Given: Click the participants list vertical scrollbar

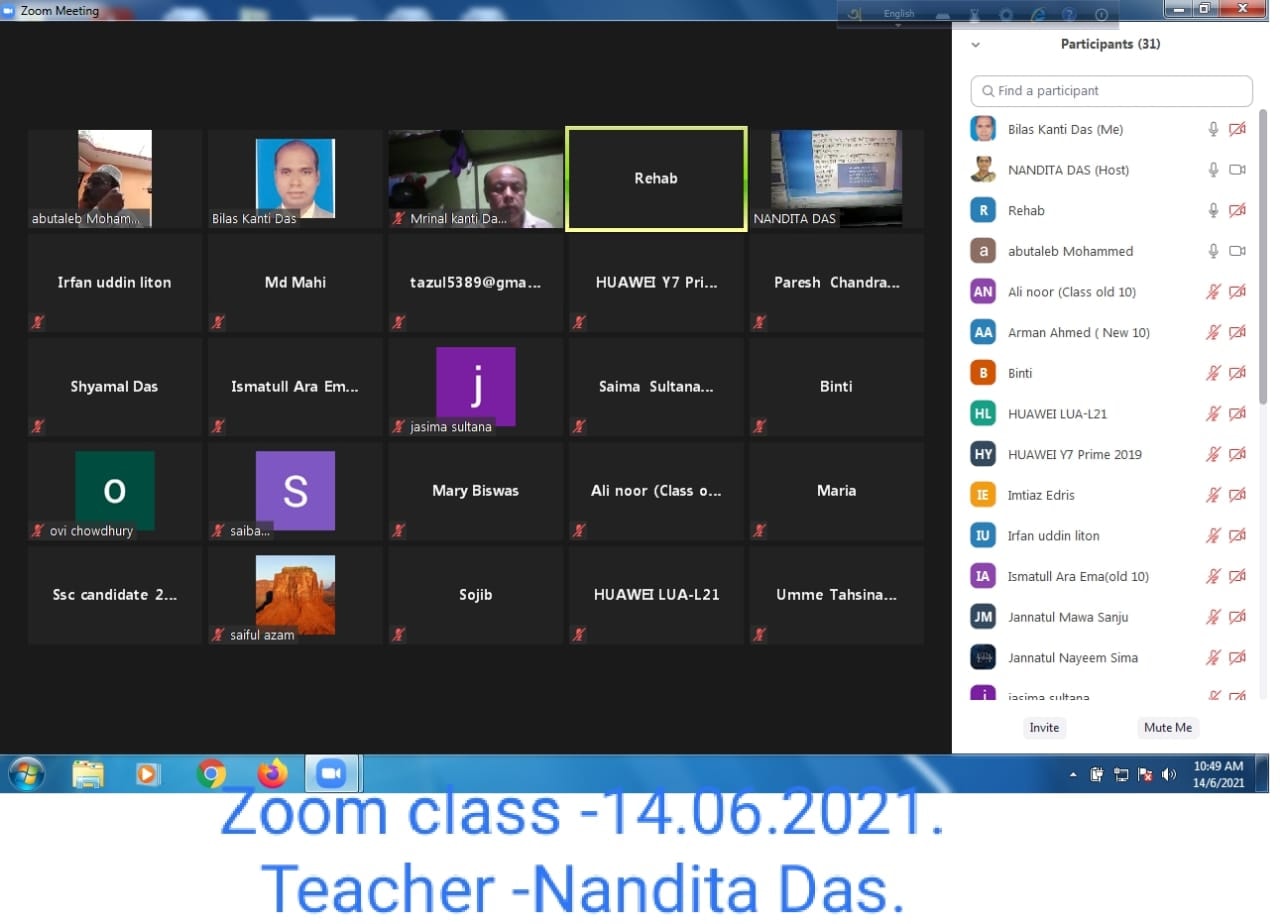Looking at the screenshot, I should tap(1262, 250).
